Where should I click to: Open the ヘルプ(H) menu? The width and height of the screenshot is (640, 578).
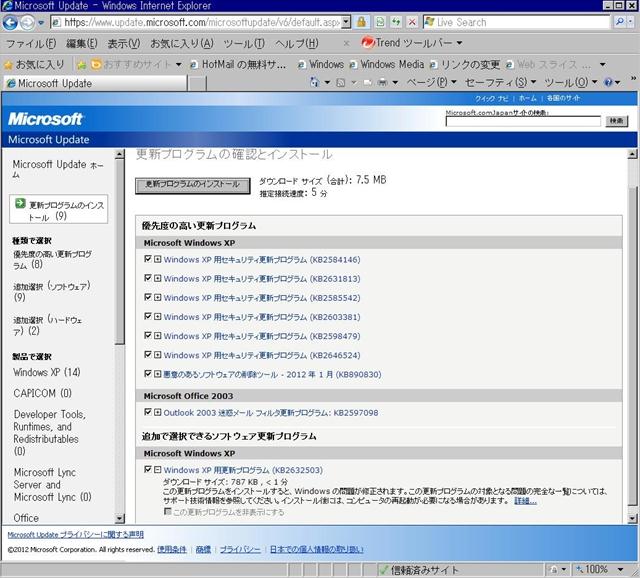(x=296, y=43)
